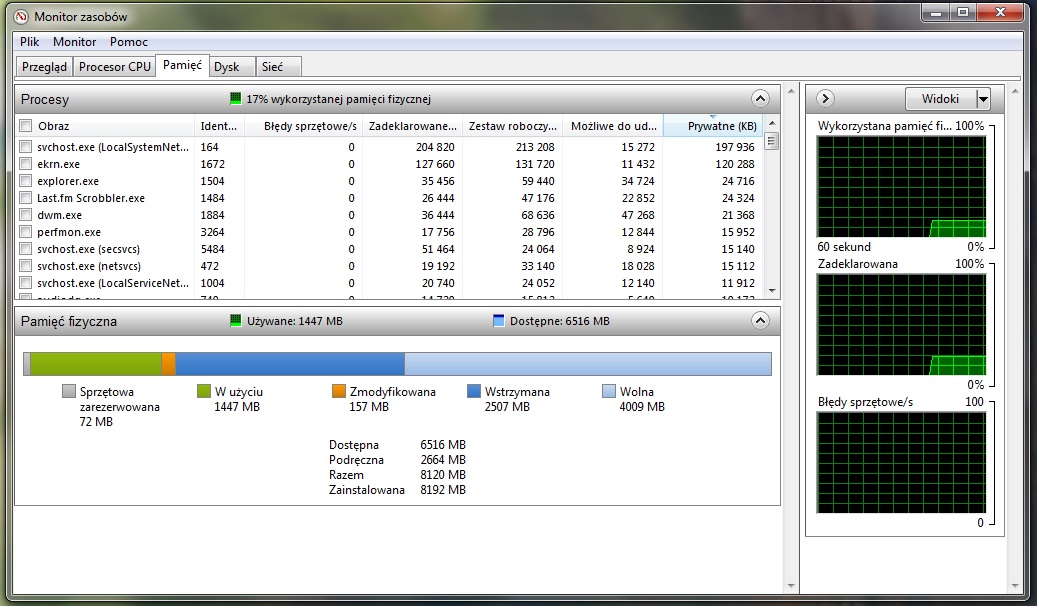The width and height of the screenshot is (1039, 611).
Task: Collapse the Pamięć fizyczna section
Action: coord(760,321)
